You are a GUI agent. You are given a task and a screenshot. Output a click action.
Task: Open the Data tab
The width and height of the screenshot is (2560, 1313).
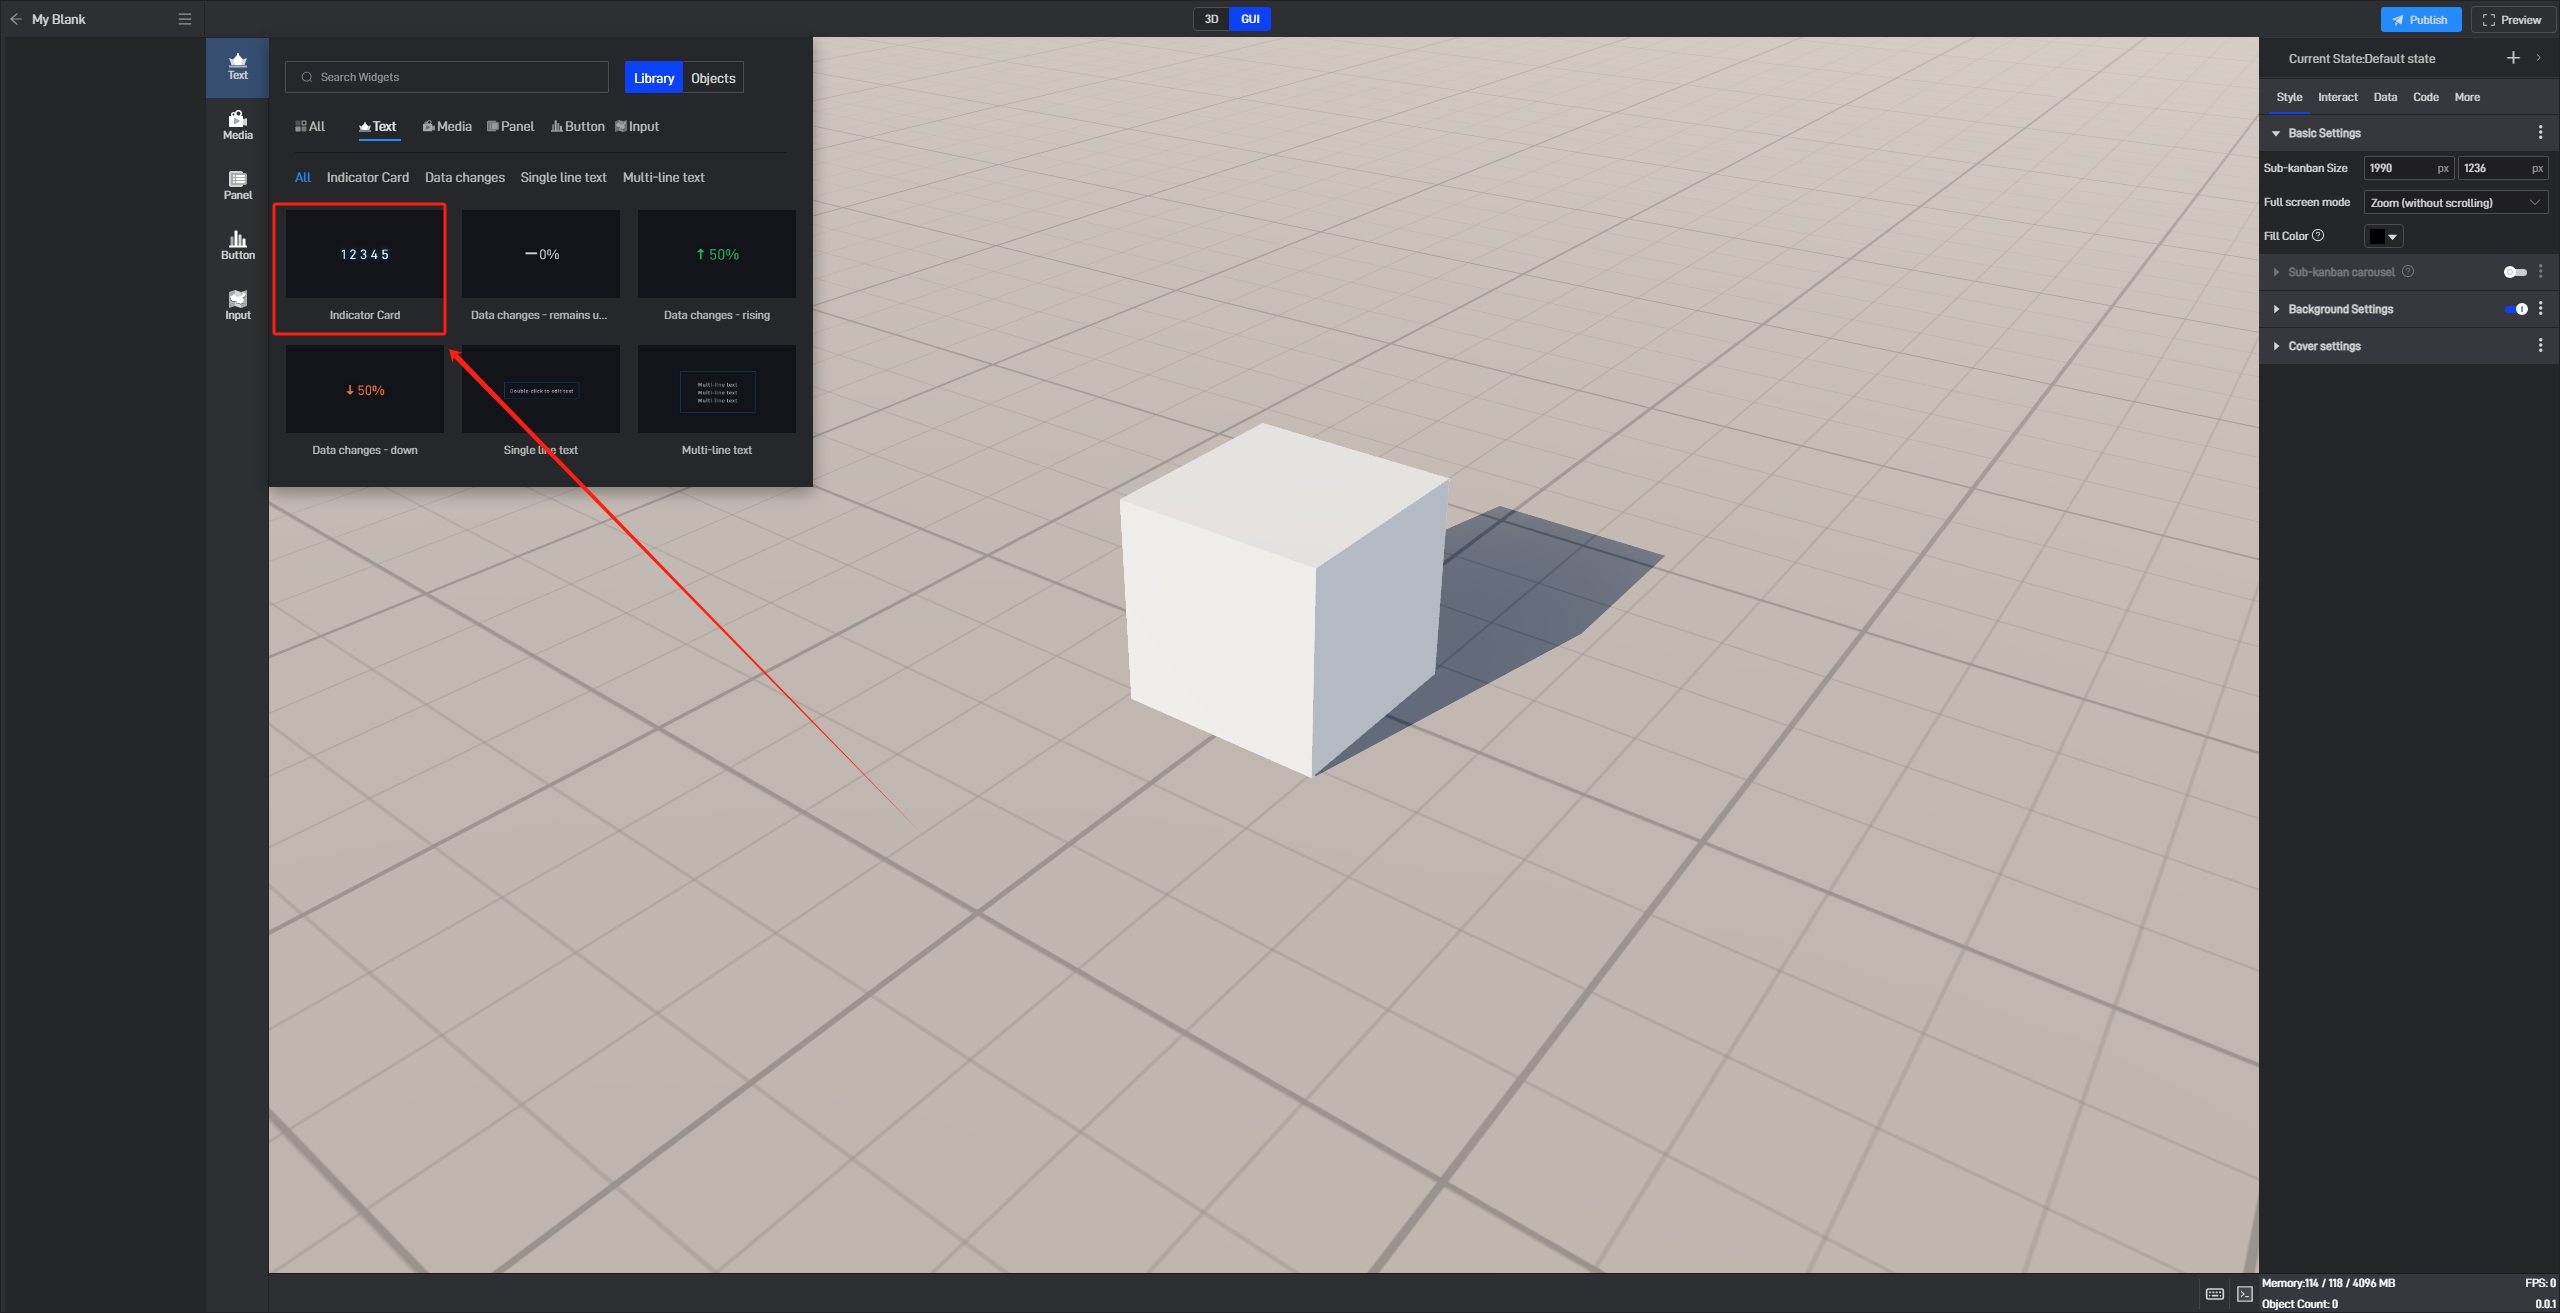2385,97
